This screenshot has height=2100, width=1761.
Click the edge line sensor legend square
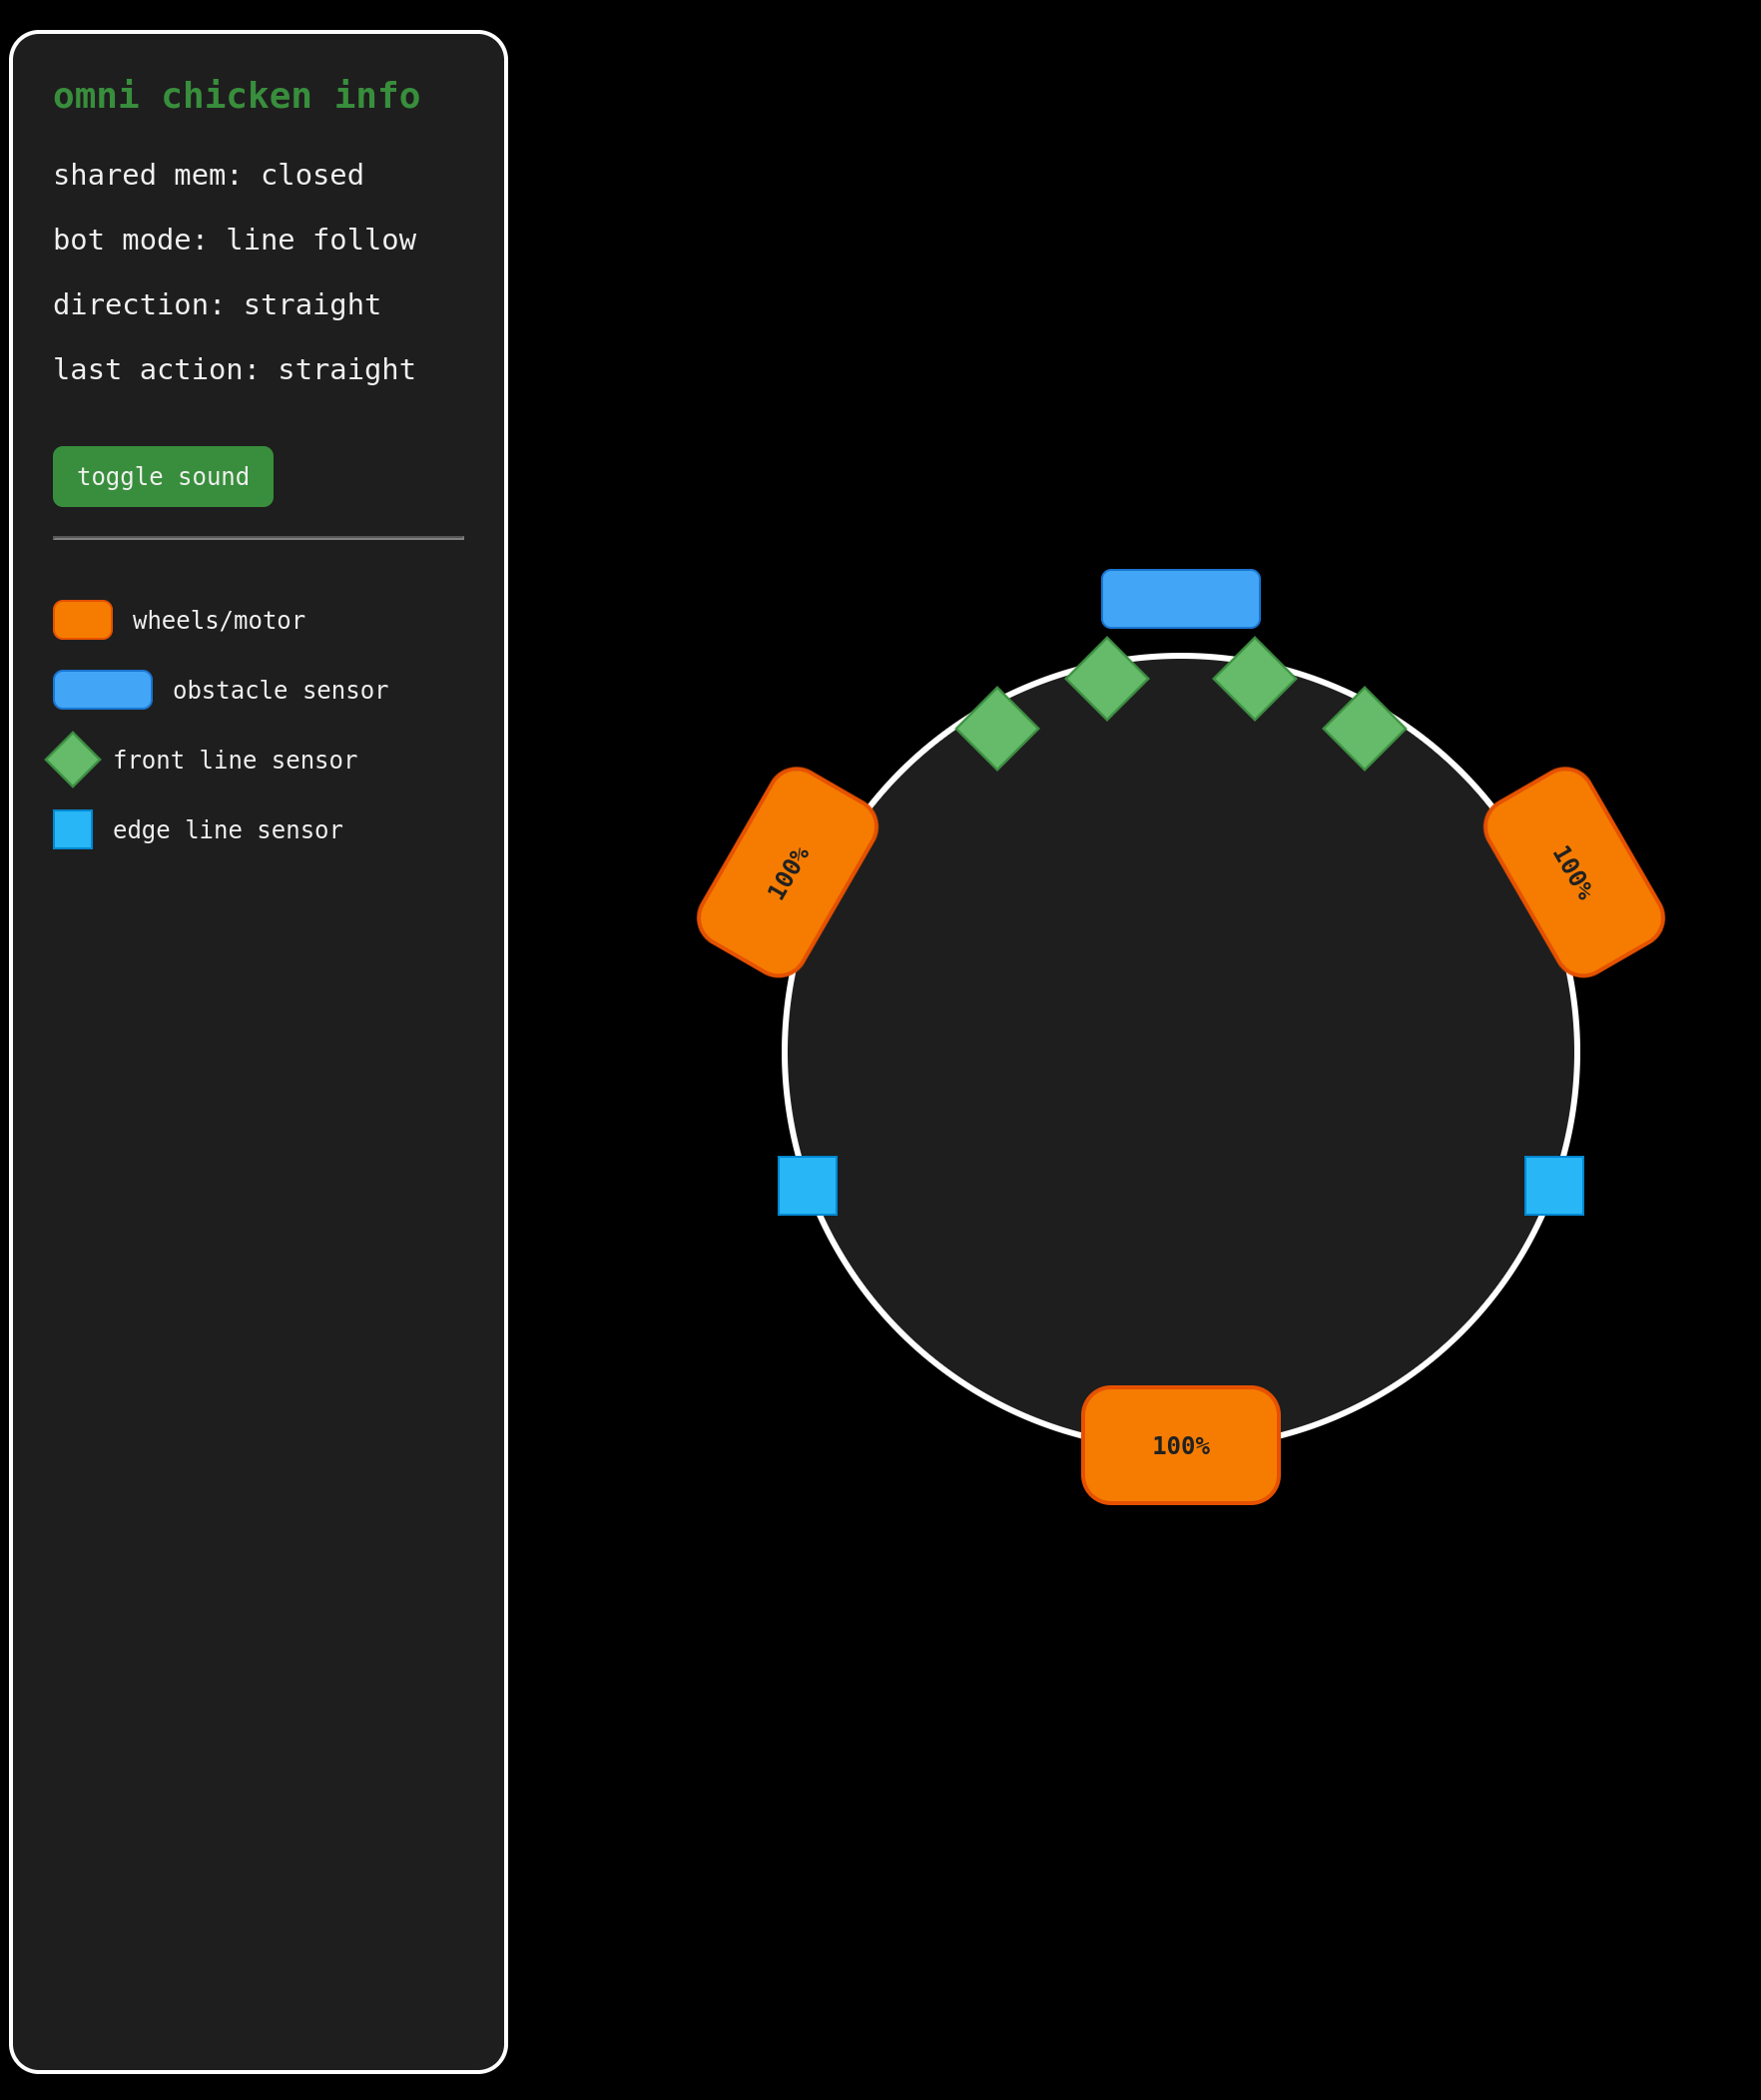73,829
